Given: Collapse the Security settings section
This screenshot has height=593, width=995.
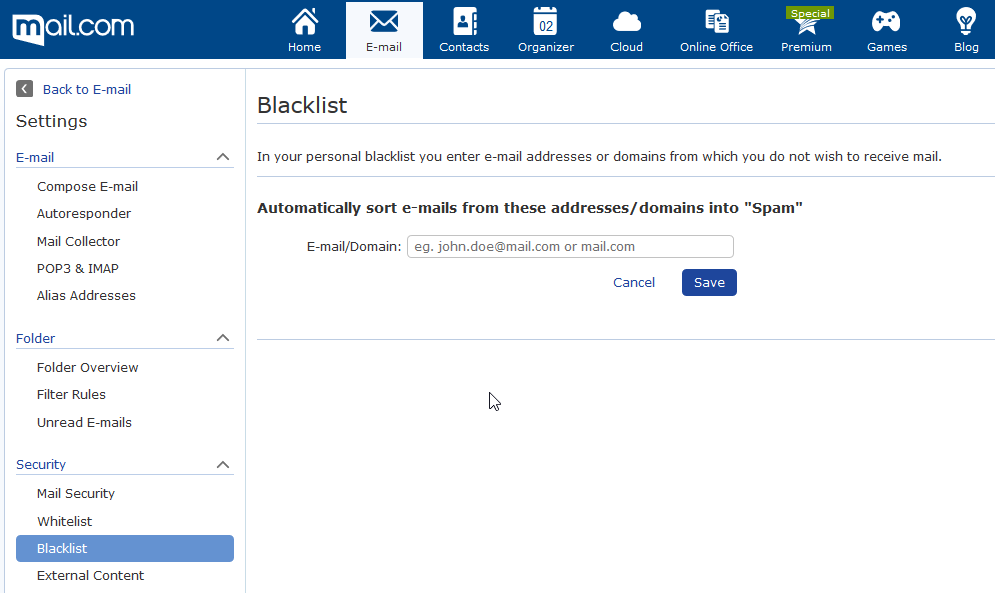Looking at the screenshot, I should [223, 465].
